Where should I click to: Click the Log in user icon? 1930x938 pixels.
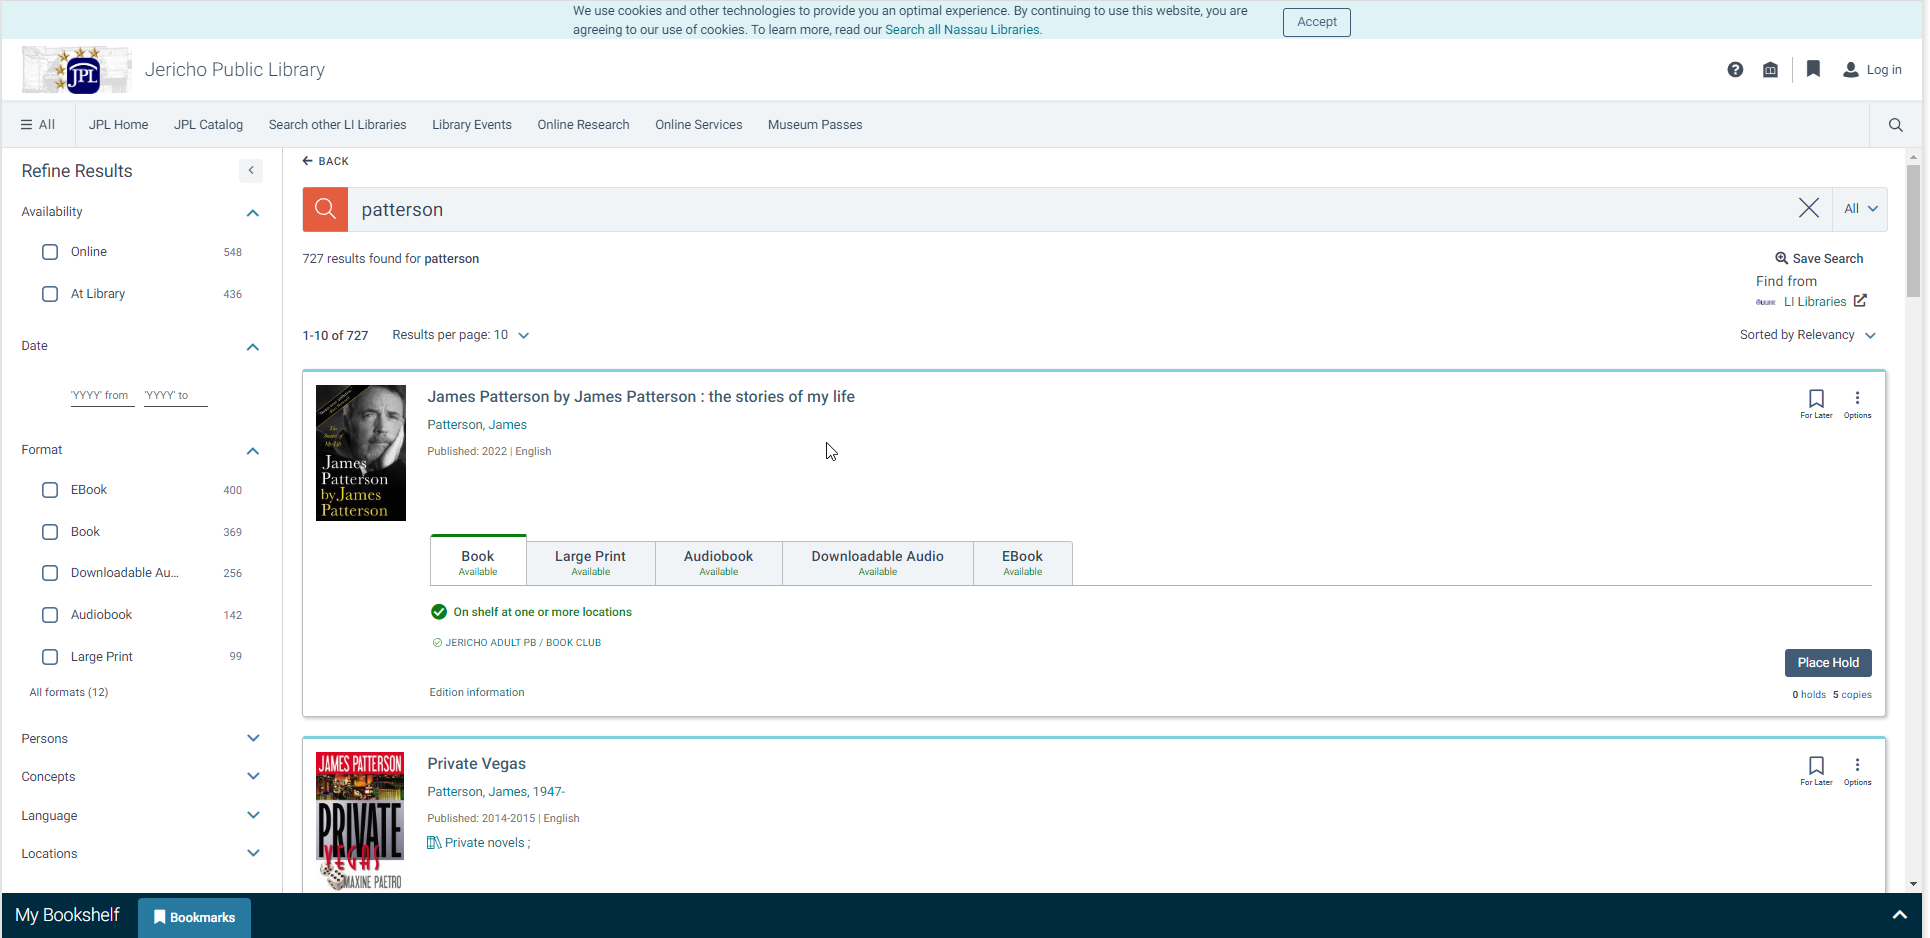1851,70
